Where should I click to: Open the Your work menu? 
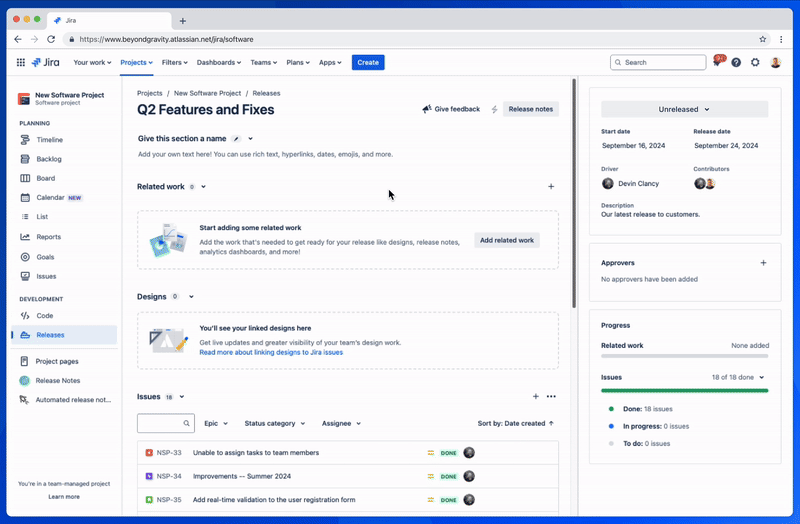92,62
